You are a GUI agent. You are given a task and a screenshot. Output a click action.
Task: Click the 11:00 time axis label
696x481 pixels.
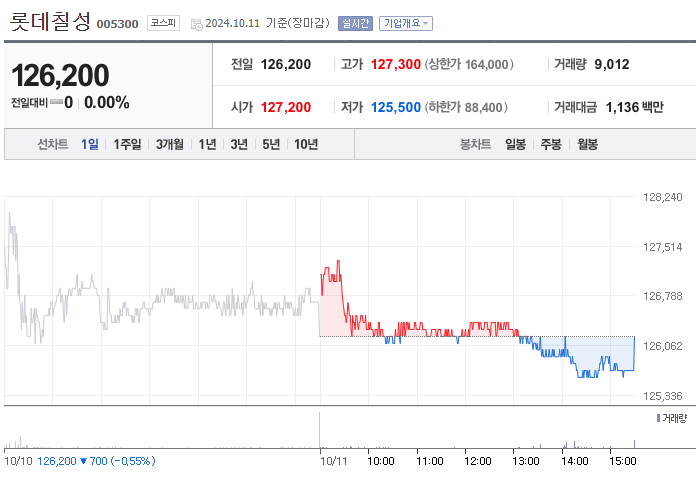[x=430, y=461]
